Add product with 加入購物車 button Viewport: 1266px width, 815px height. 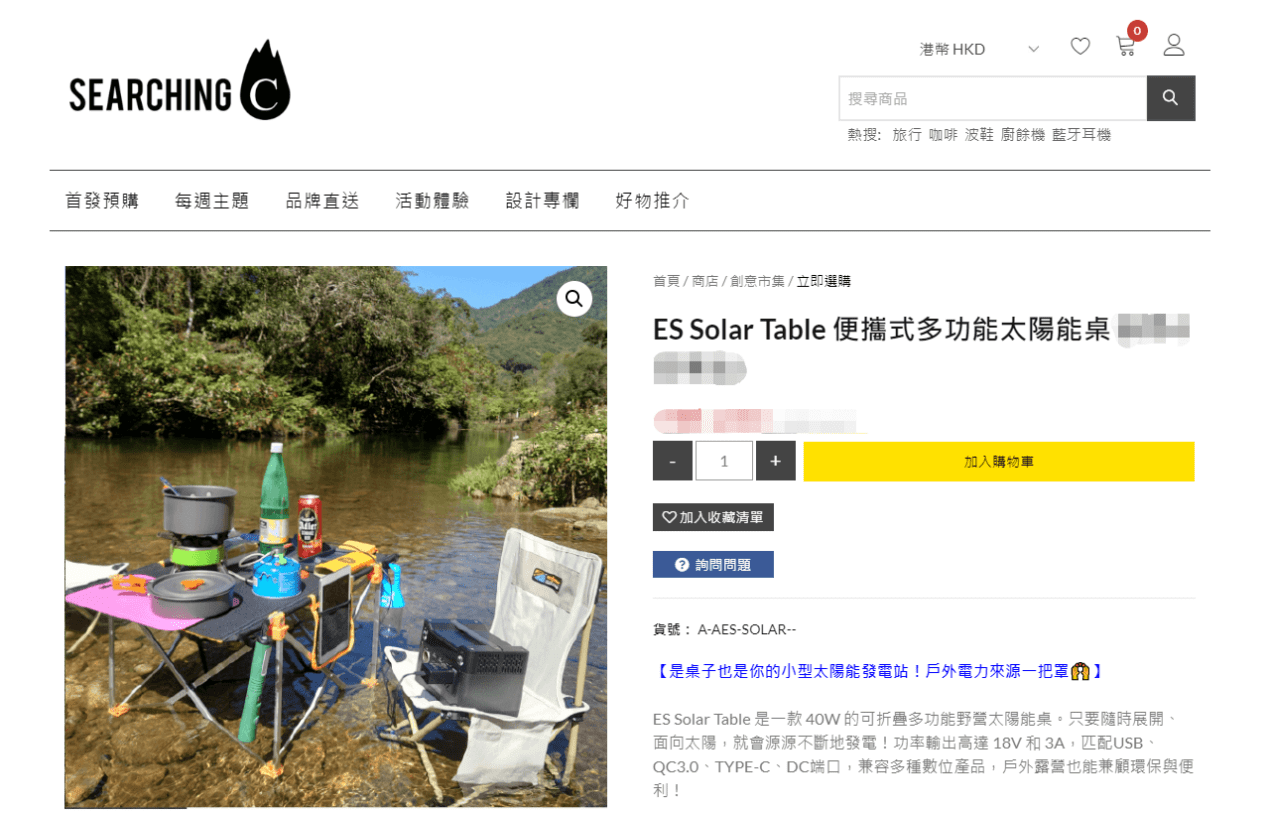[999, 461]
